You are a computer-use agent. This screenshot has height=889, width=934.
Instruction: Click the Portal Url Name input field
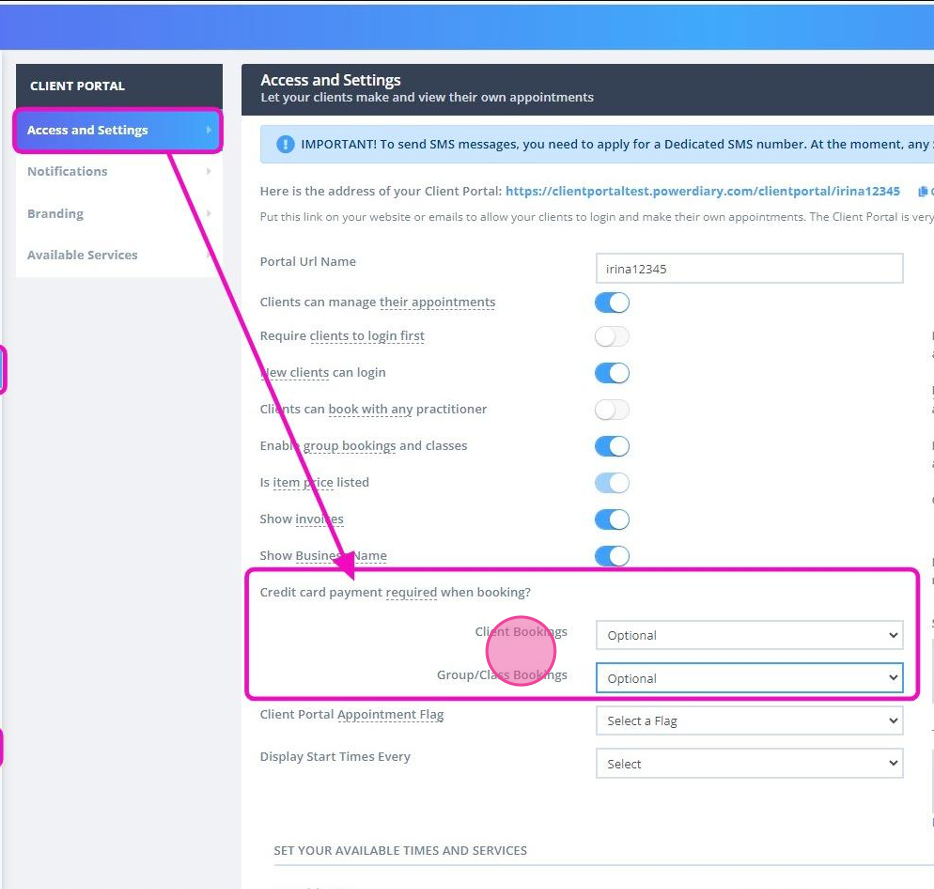click(x=748, y=268)
